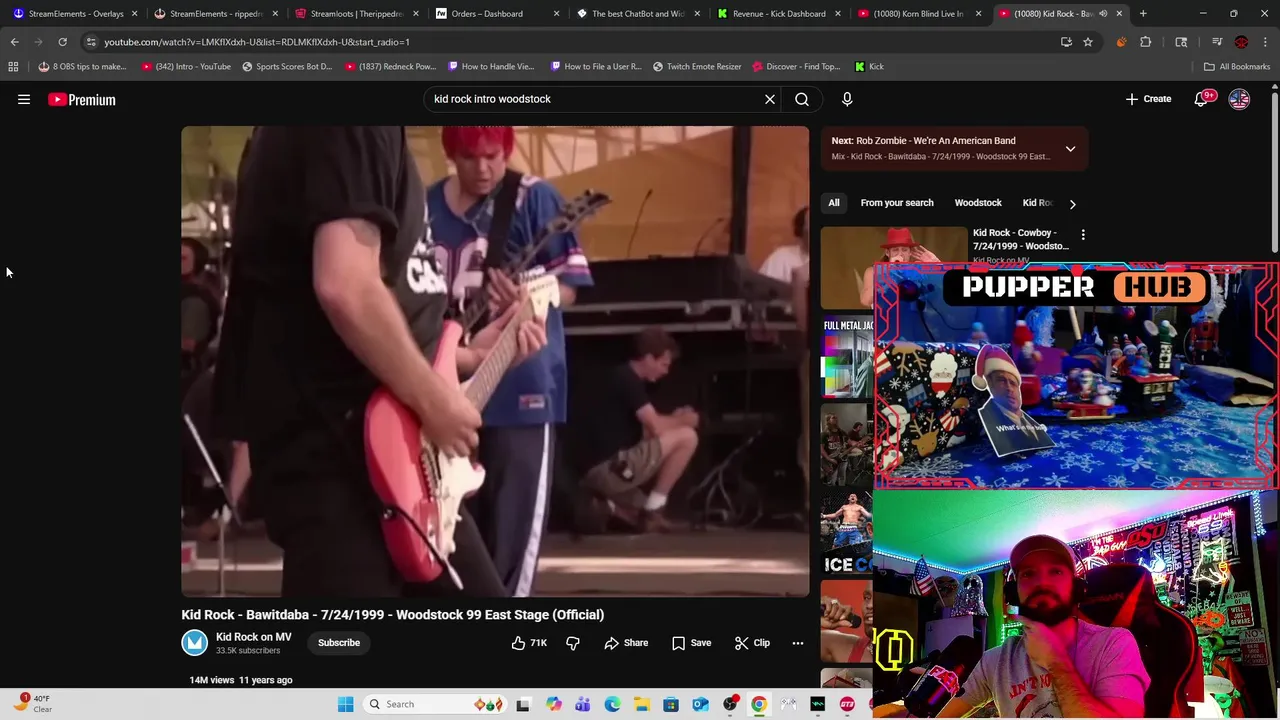
Task: Open Microsoft Store from taskbar
Action: point(671,704)
